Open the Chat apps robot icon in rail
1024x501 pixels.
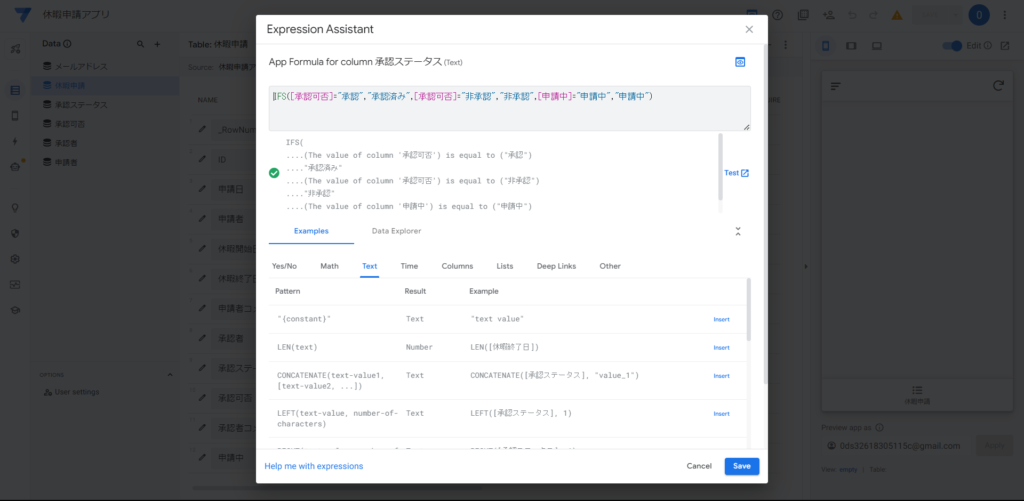coord(15,167)
